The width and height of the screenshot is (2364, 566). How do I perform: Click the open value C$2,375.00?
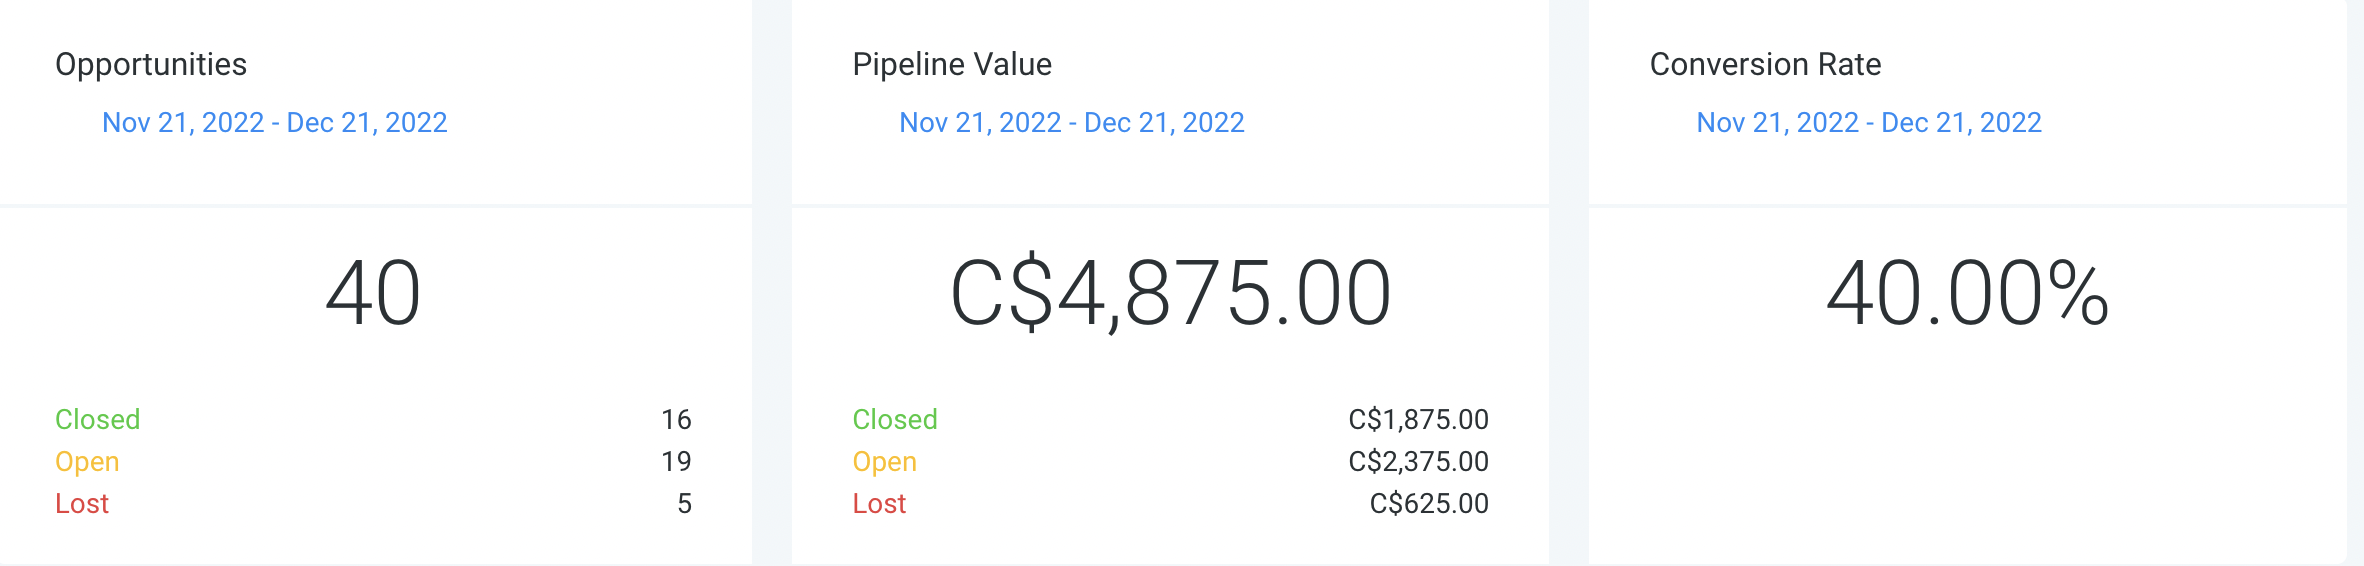(1418, 461)
